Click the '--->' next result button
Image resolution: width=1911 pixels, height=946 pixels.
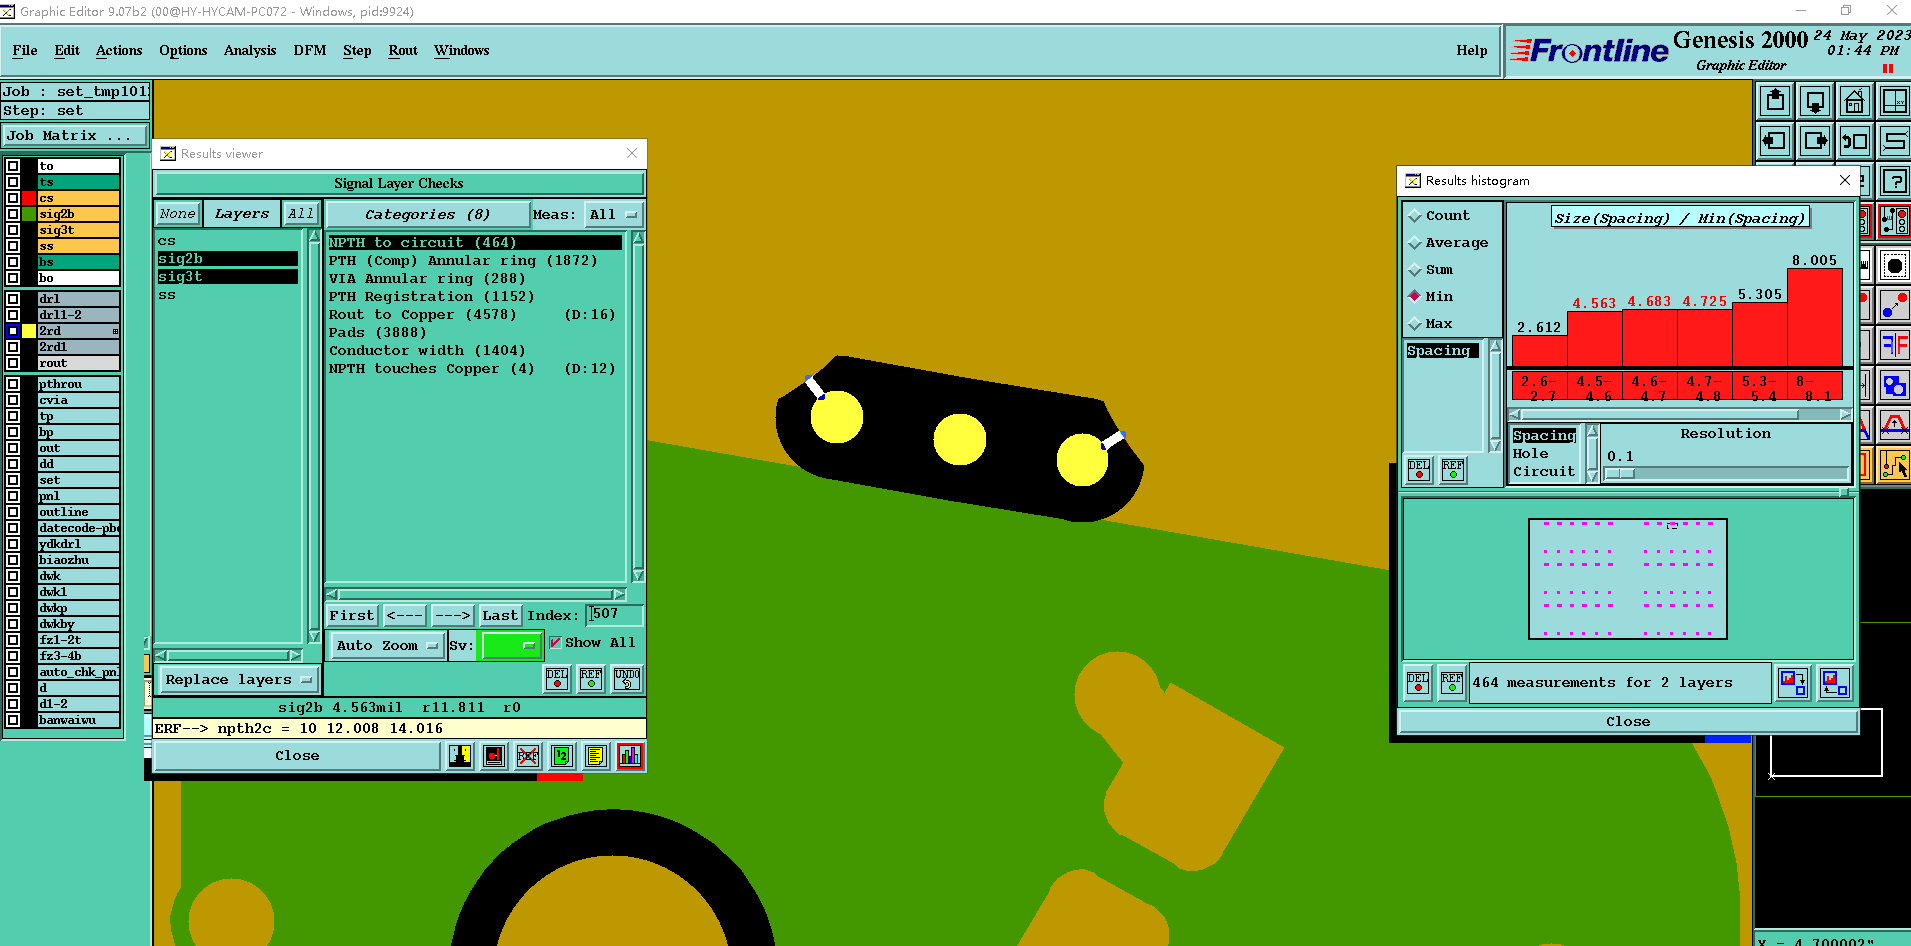point(452,616)
